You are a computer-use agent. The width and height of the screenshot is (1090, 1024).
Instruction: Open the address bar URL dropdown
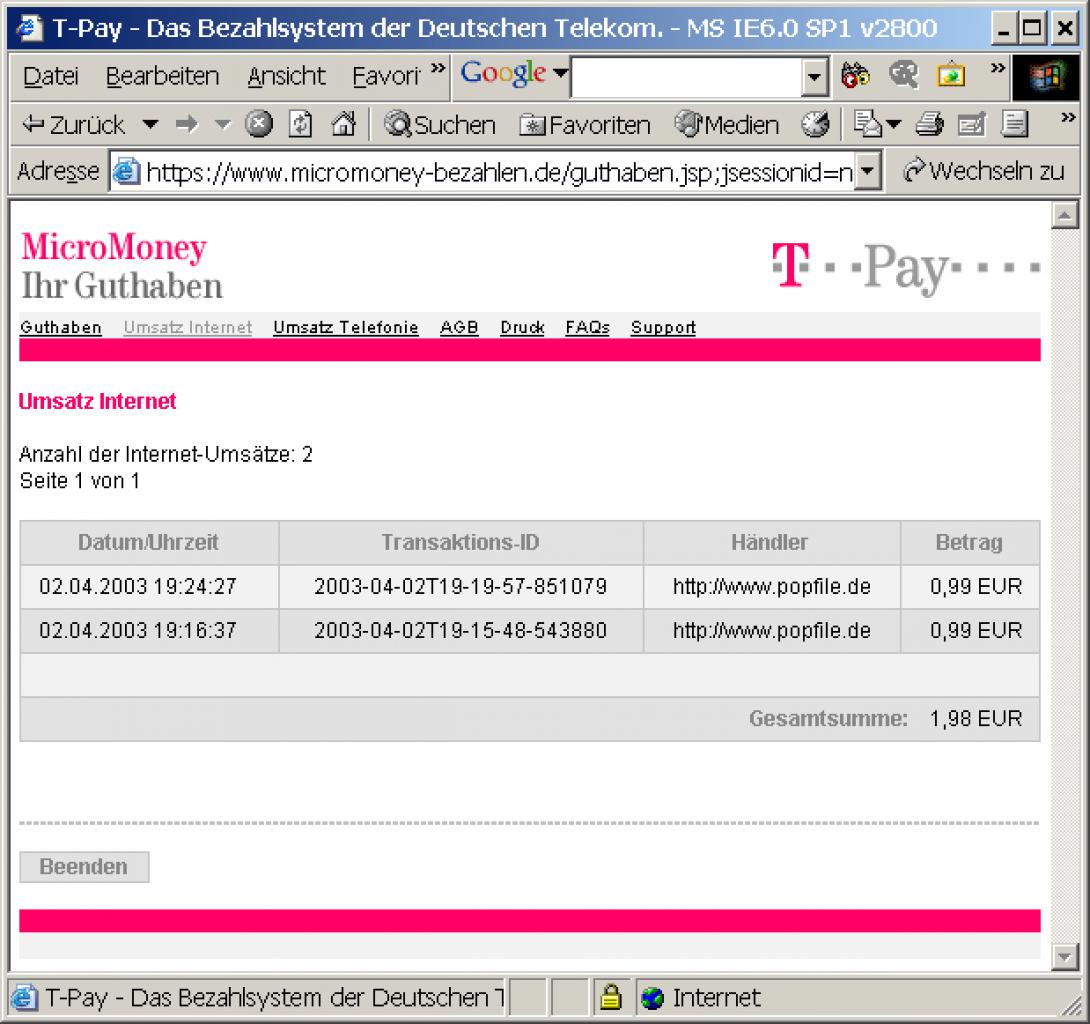868,171
